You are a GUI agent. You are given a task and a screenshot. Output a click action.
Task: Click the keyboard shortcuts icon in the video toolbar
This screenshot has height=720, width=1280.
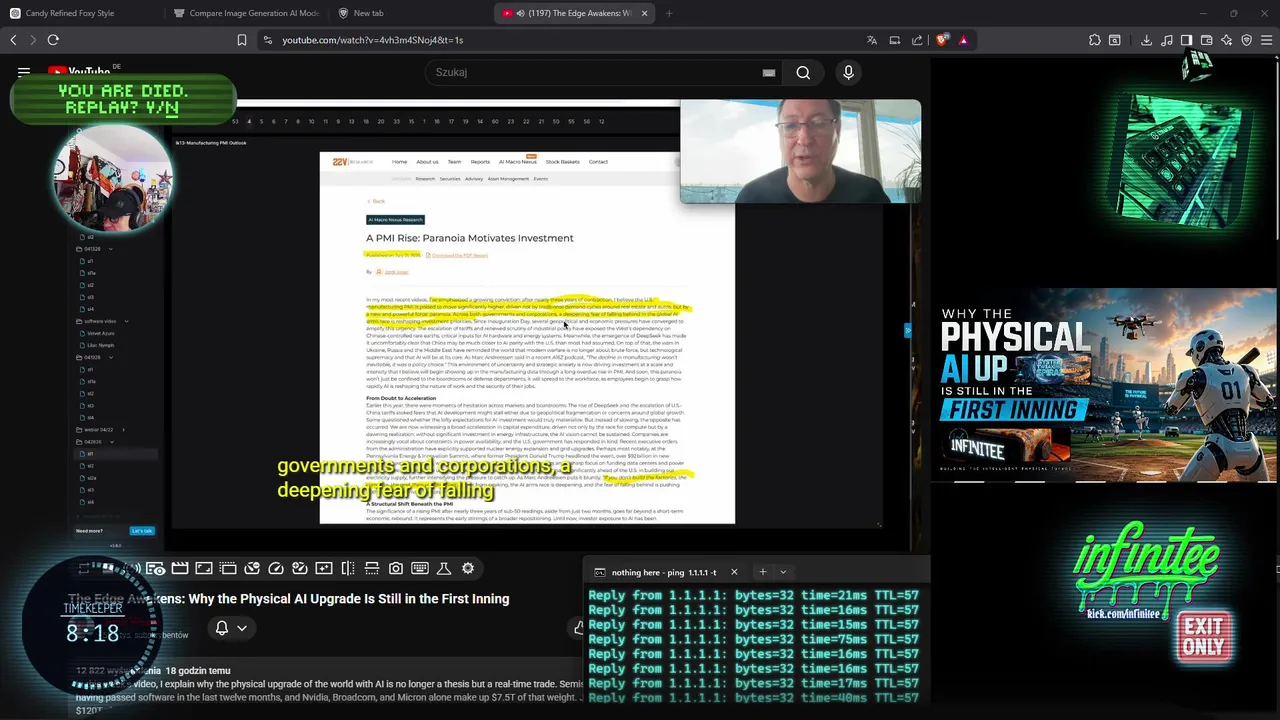pyautogui.click(x=420, y=568)
